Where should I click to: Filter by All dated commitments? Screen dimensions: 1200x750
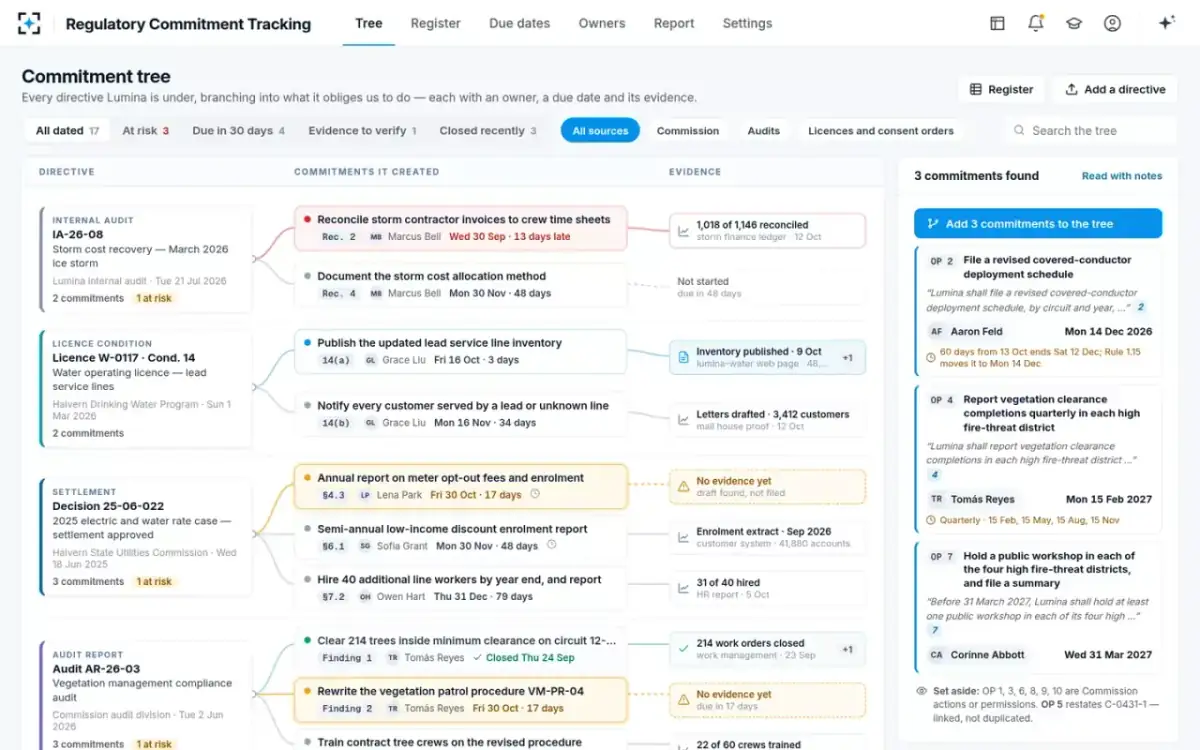pyautogui.click(x=67, y=130)
